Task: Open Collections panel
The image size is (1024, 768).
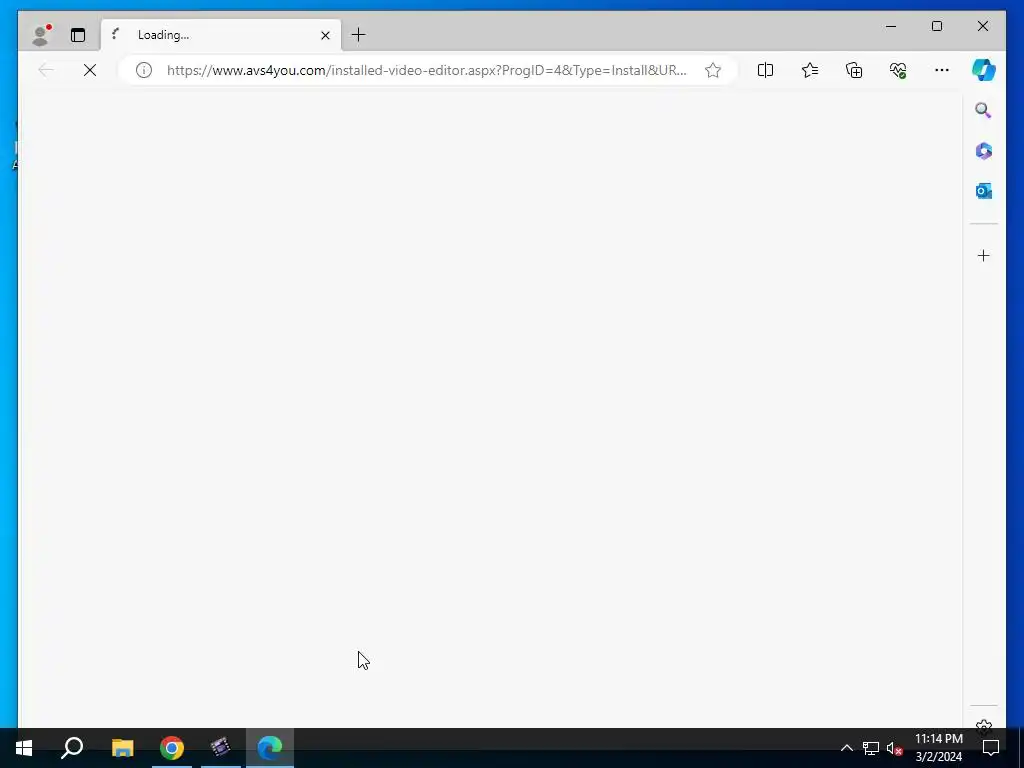Action: coord(854,70)
